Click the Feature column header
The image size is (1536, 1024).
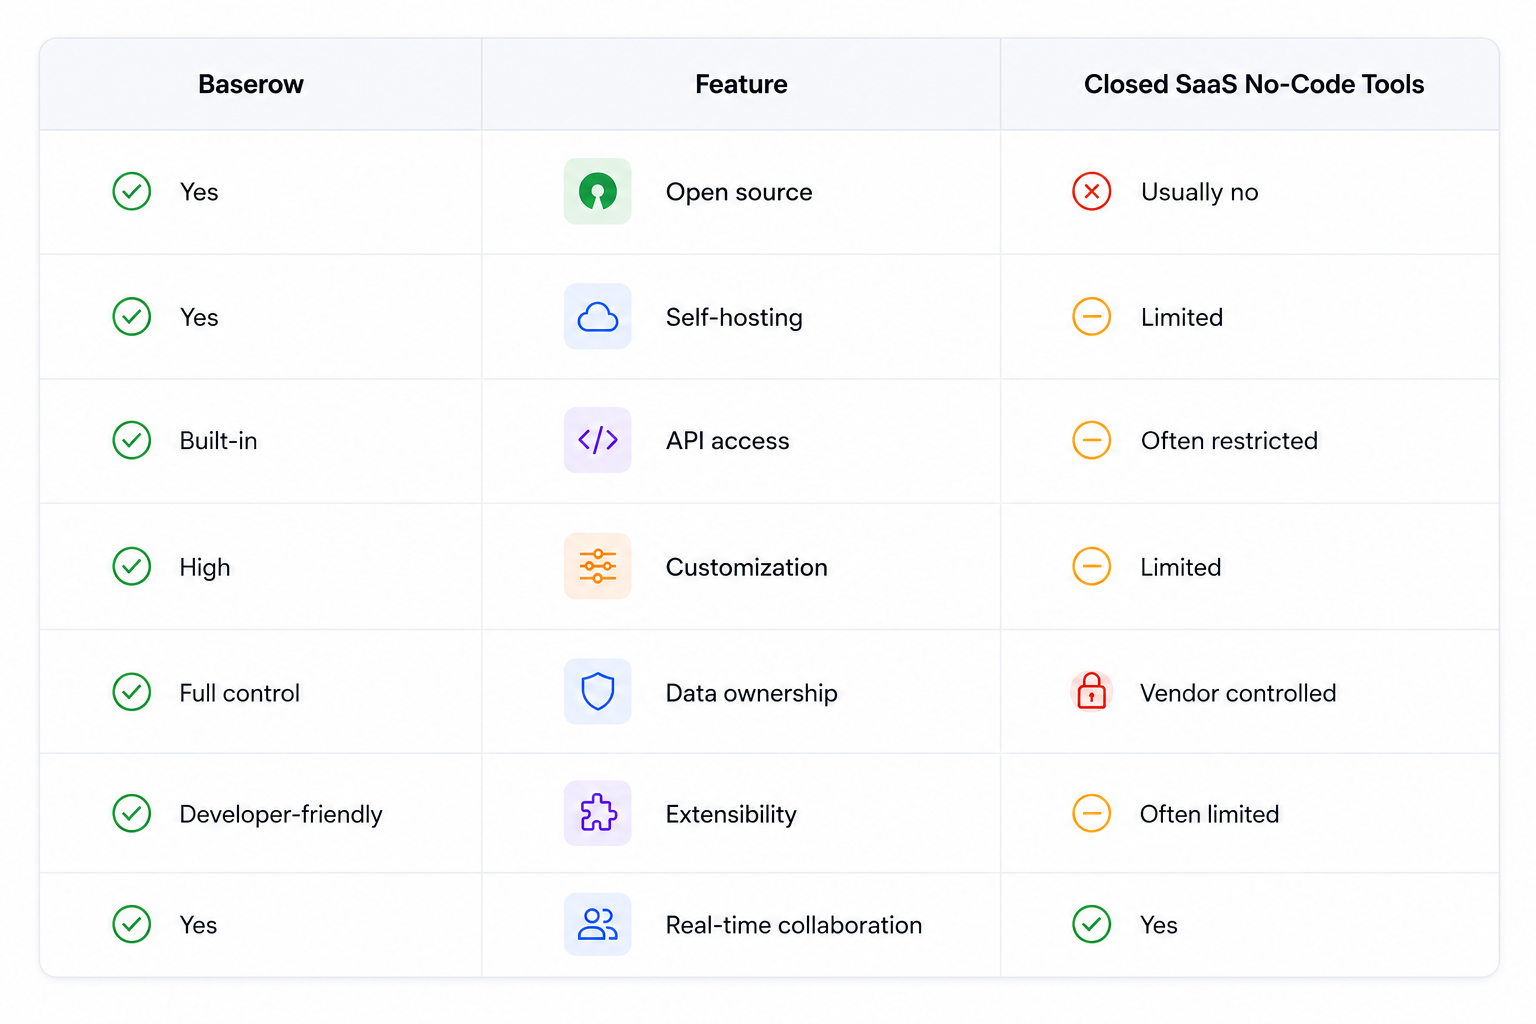[x=741, y=84]
